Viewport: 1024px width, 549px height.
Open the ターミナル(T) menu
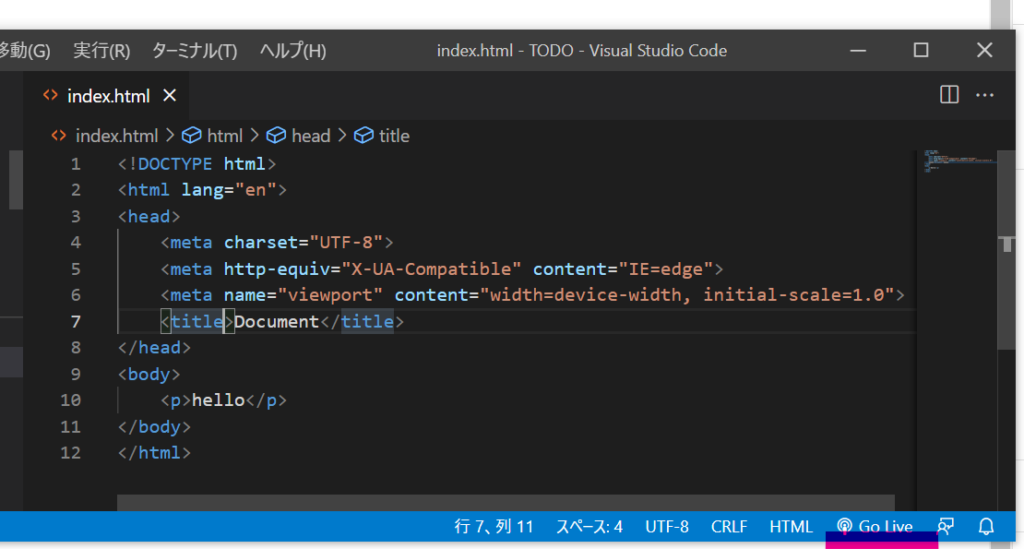194,50
